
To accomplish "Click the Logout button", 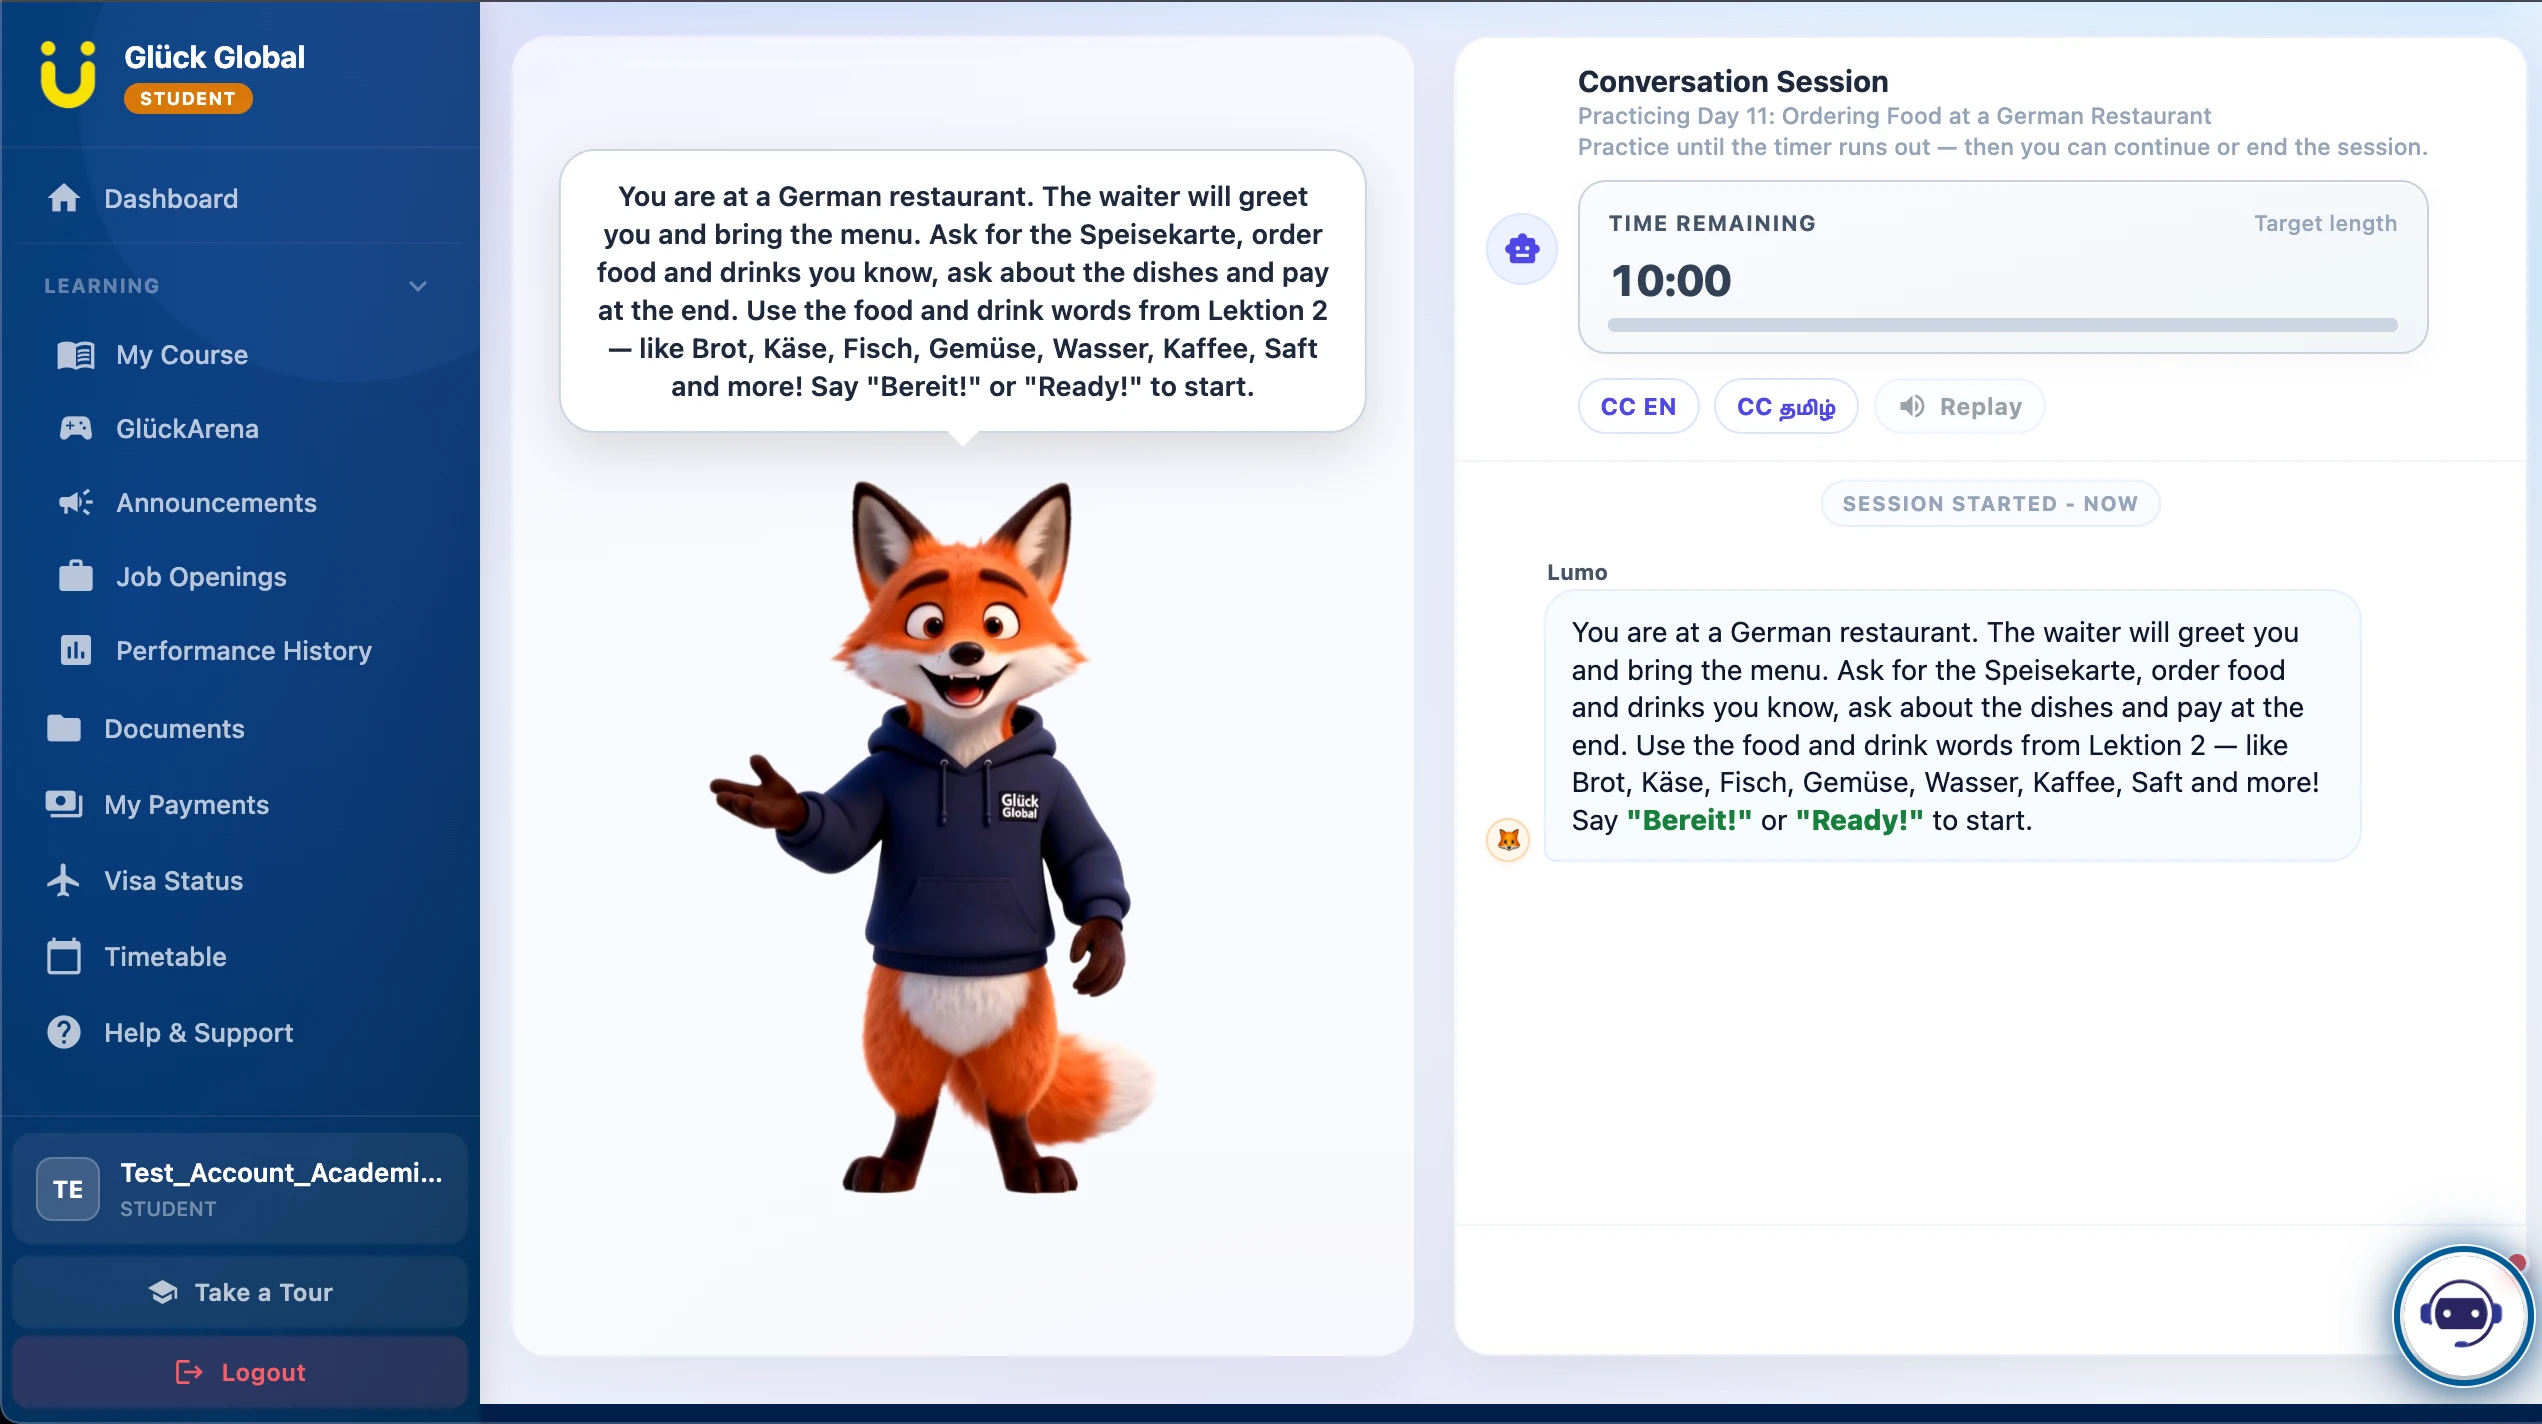I will pos(240,1372).
